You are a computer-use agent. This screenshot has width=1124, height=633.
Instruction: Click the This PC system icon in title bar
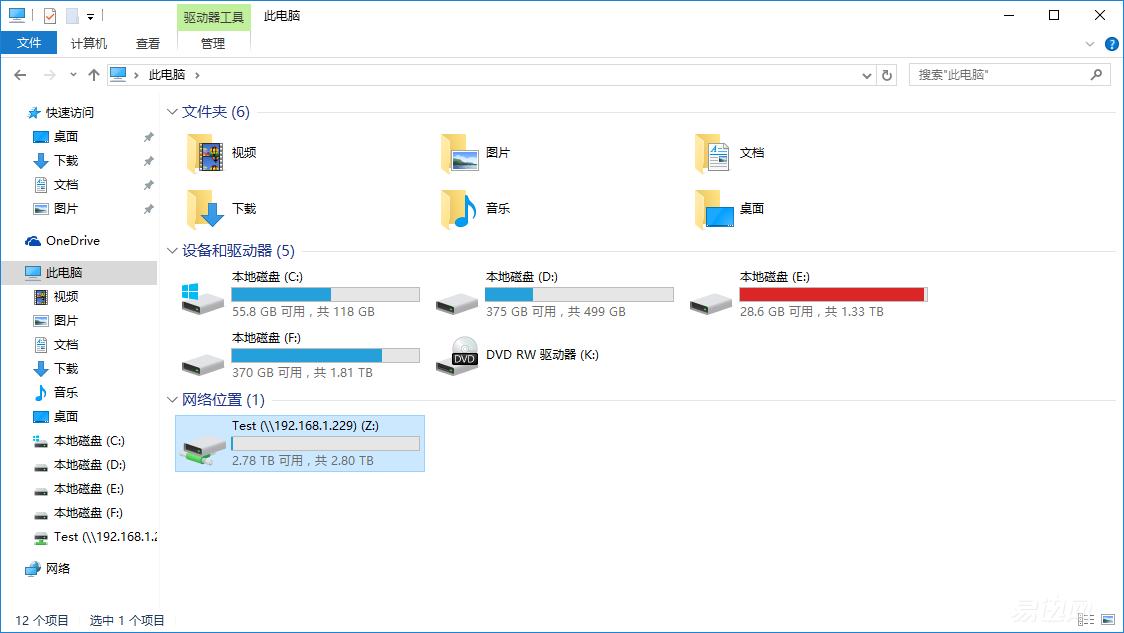(16, 15)
